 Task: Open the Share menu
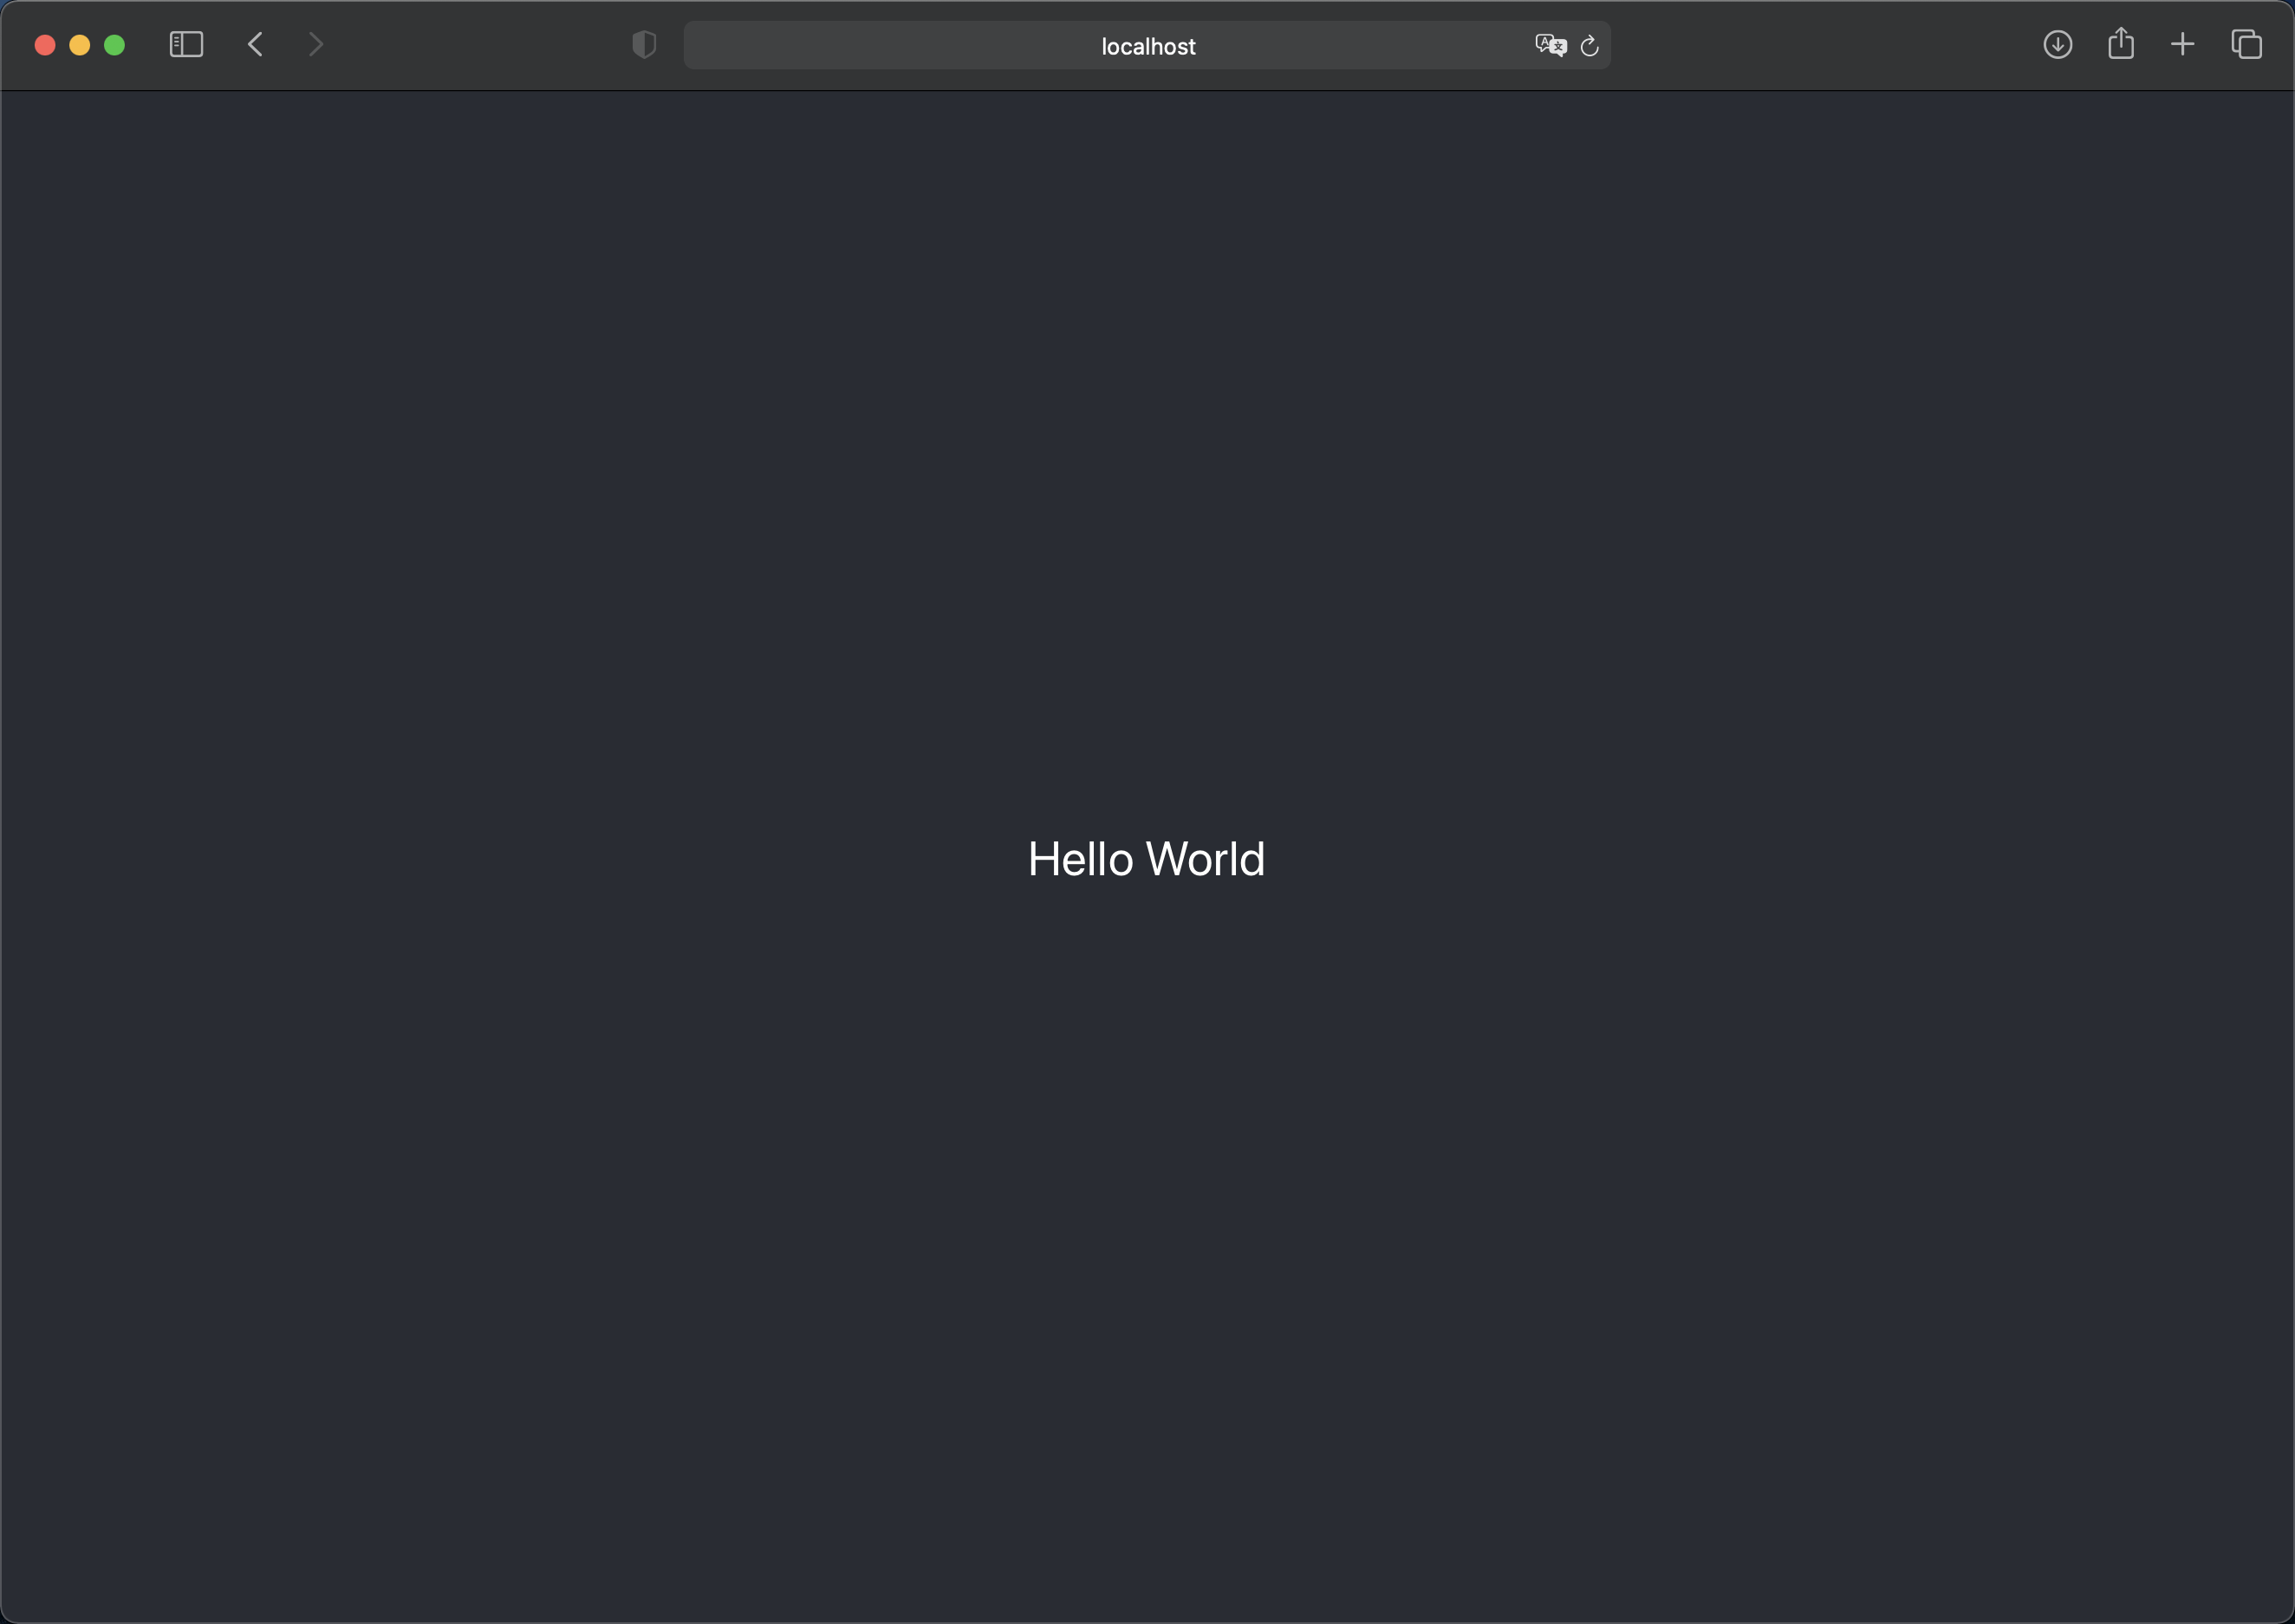[x=2120, y=44]
